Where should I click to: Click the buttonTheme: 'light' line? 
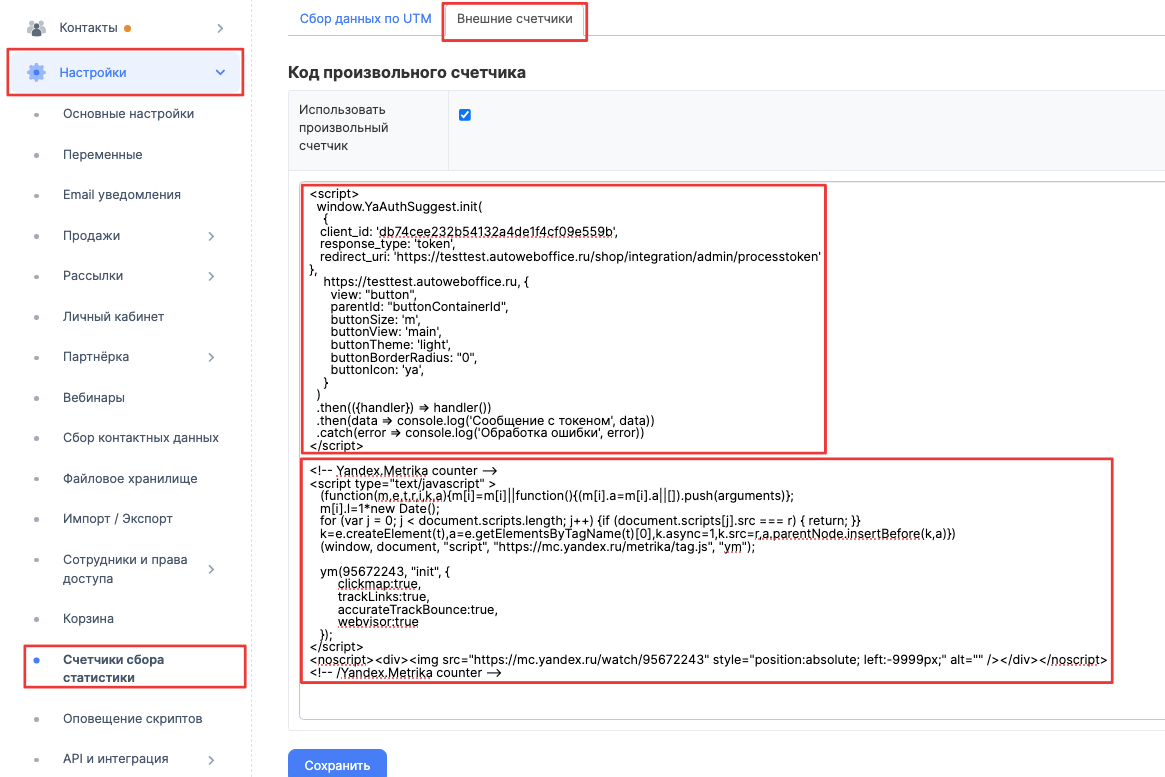391,345
